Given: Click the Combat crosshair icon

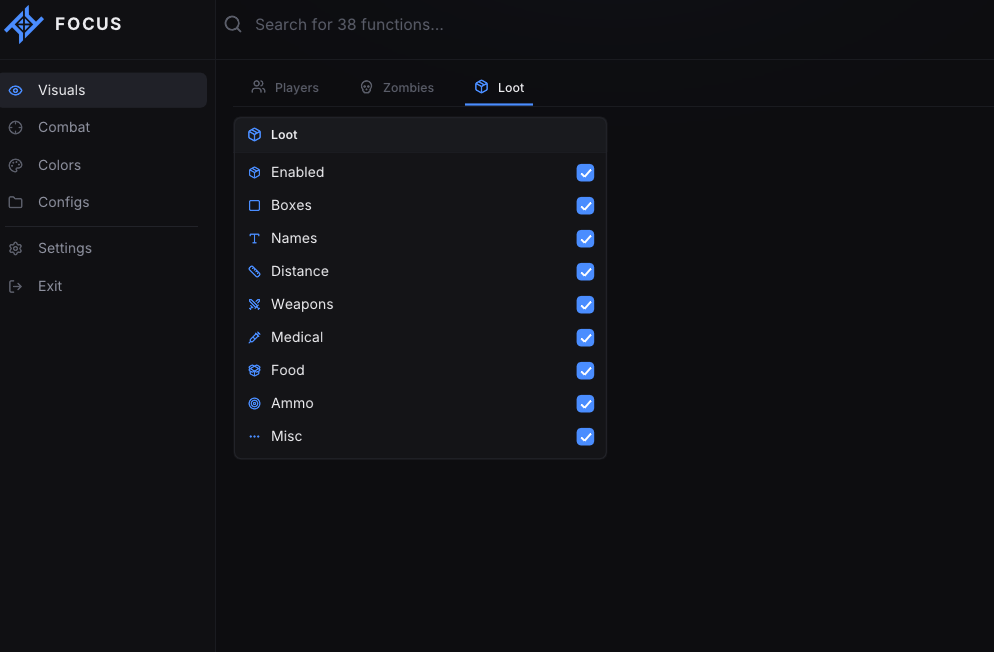Looking at the screenshot, I should point(16,127).
